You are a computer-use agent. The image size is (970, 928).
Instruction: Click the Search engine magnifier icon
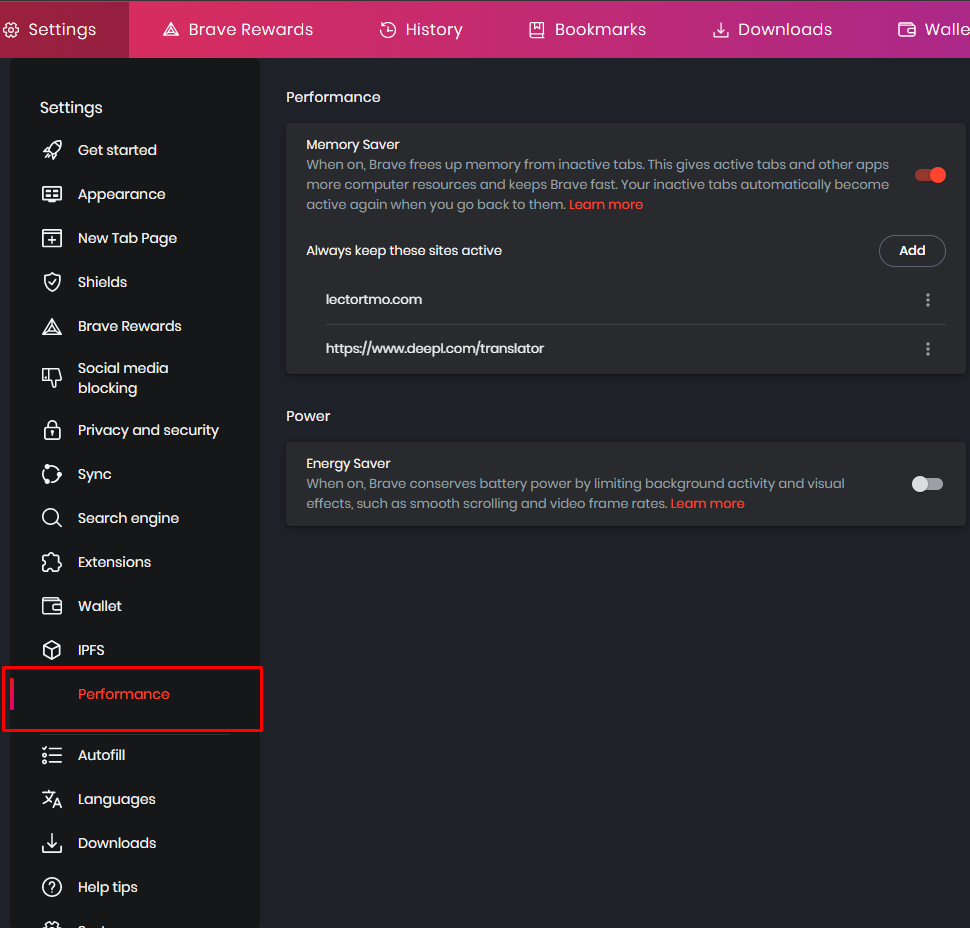(52, 518)
